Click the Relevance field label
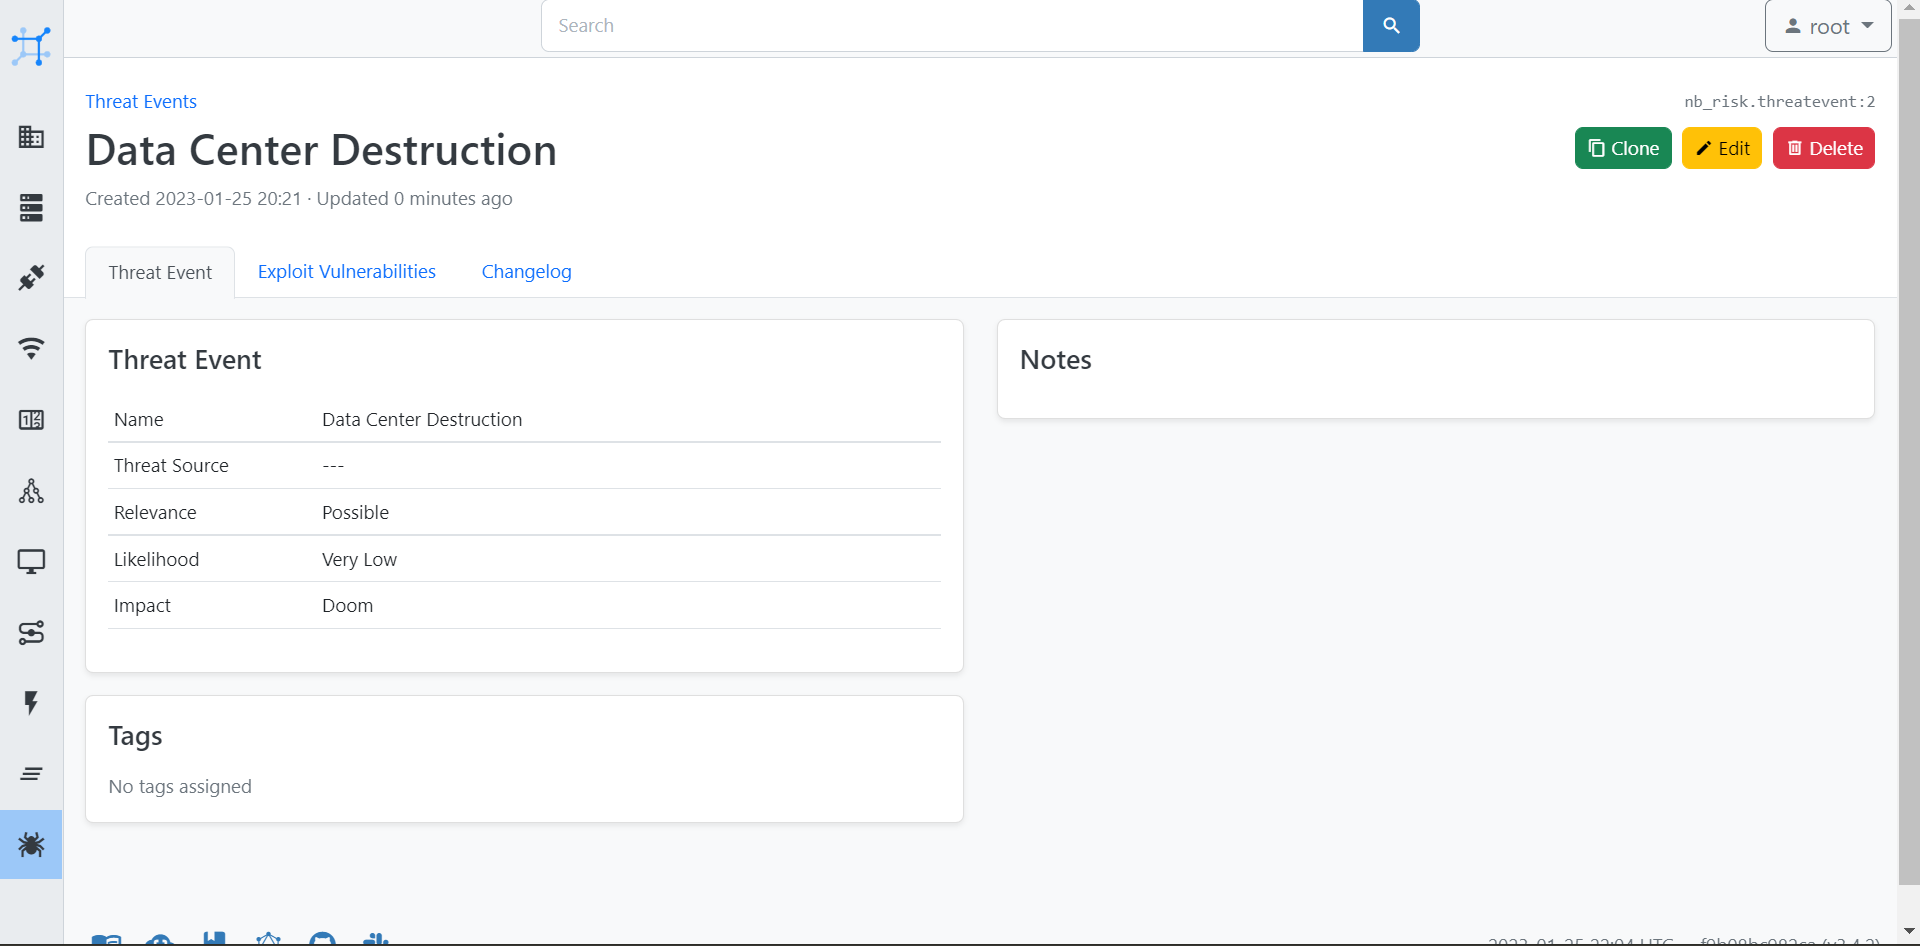Image resolution: width=1920 pixels, height=946 pixels. (x=155, y=513)
